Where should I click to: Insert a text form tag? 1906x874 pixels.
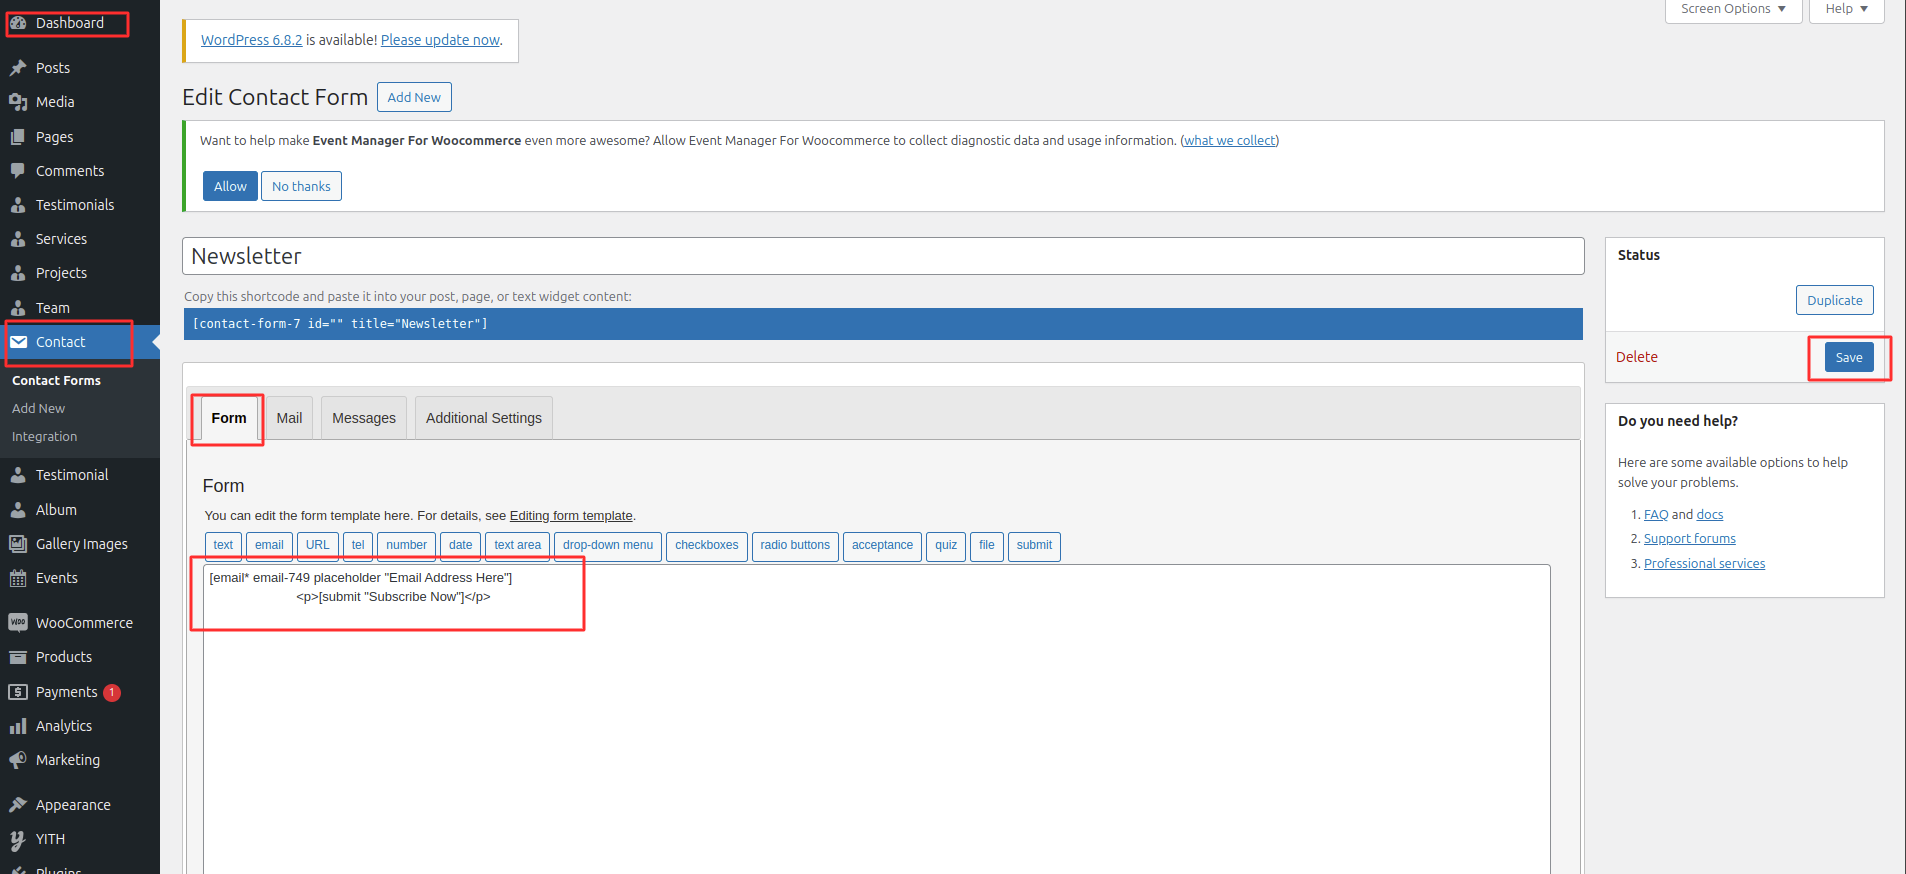click(223, 546)
